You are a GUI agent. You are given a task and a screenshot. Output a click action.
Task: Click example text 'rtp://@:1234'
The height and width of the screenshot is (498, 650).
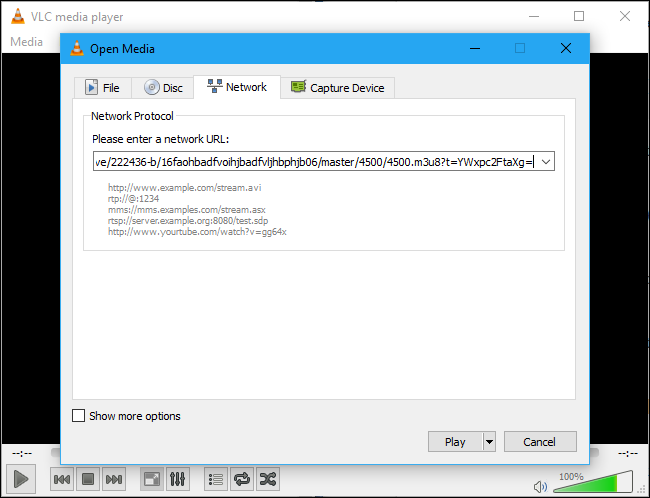[133, 199]
